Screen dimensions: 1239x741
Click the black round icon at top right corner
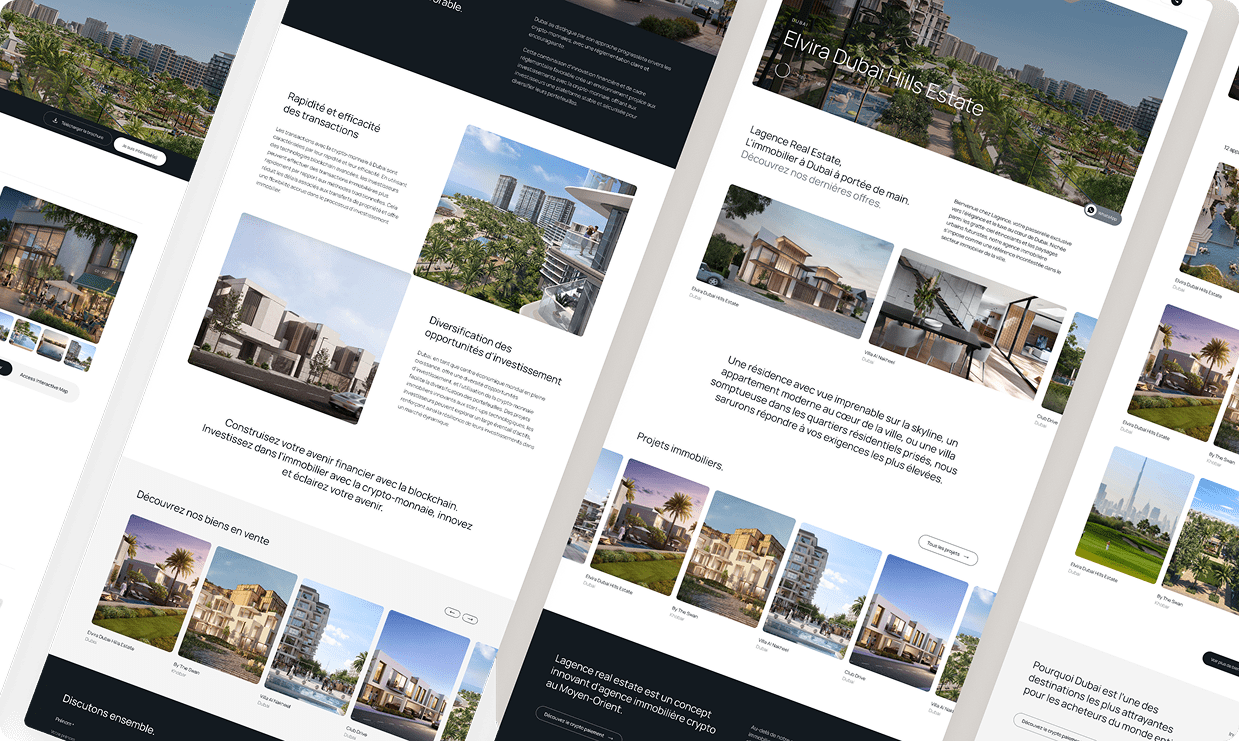point(1177,2)
